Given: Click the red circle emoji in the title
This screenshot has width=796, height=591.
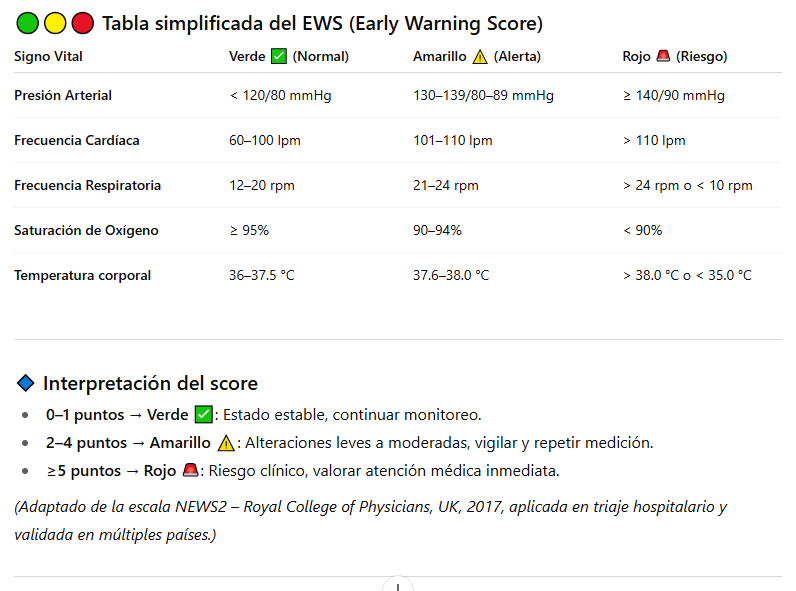Looking at the screenshot, I should (82, 23).
